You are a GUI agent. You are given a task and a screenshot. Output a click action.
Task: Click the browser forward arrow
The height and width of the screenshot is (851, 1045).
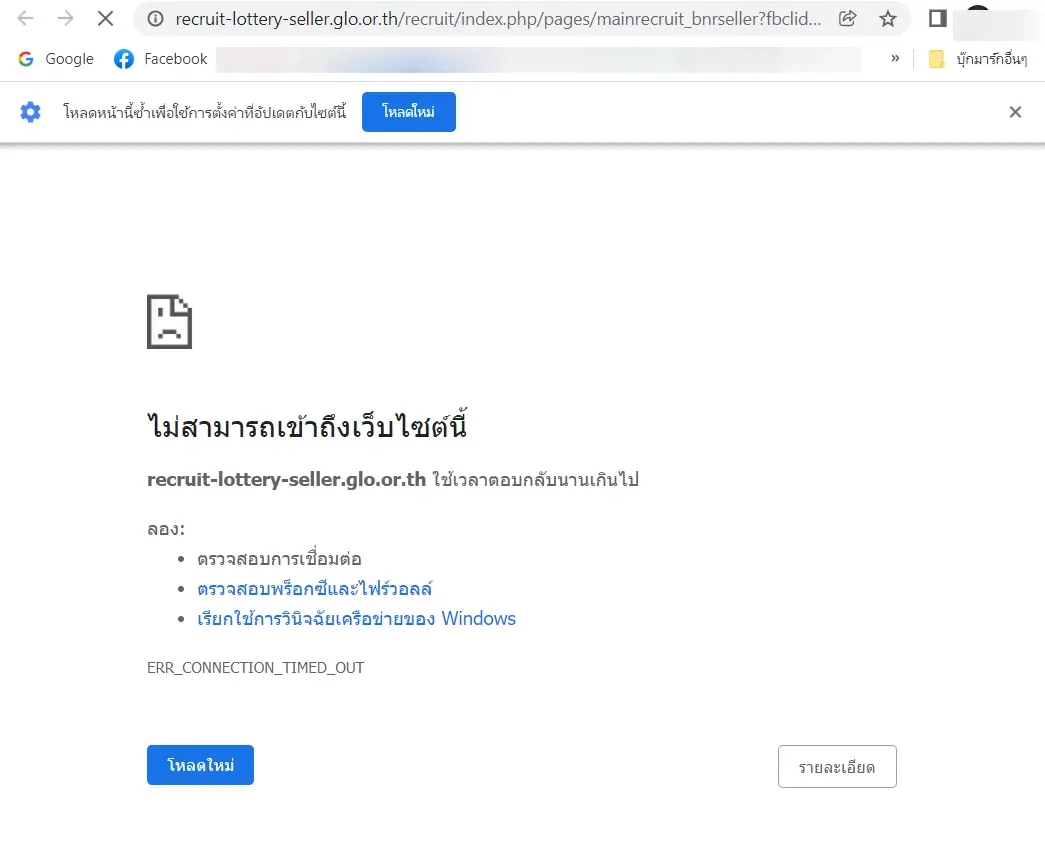65,18
